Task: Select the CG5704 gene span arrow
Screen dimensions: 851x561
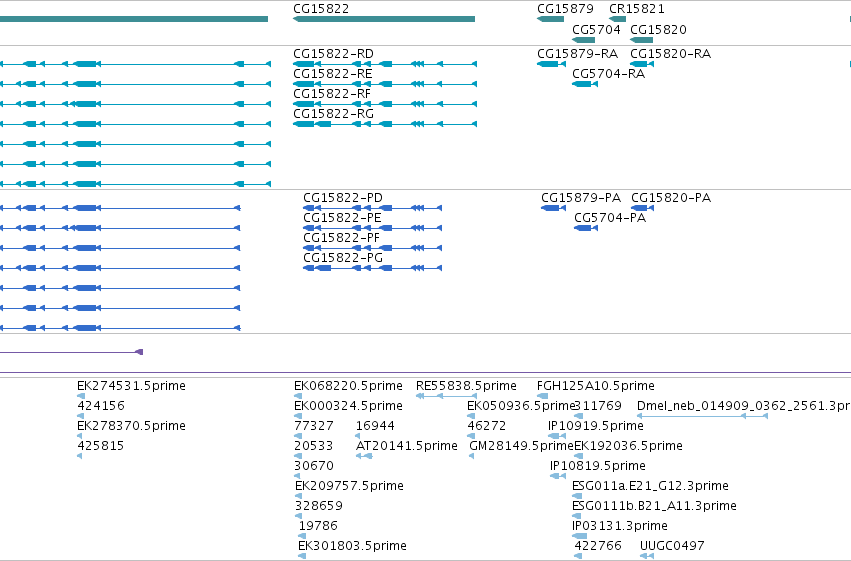Action: (583, 40)
